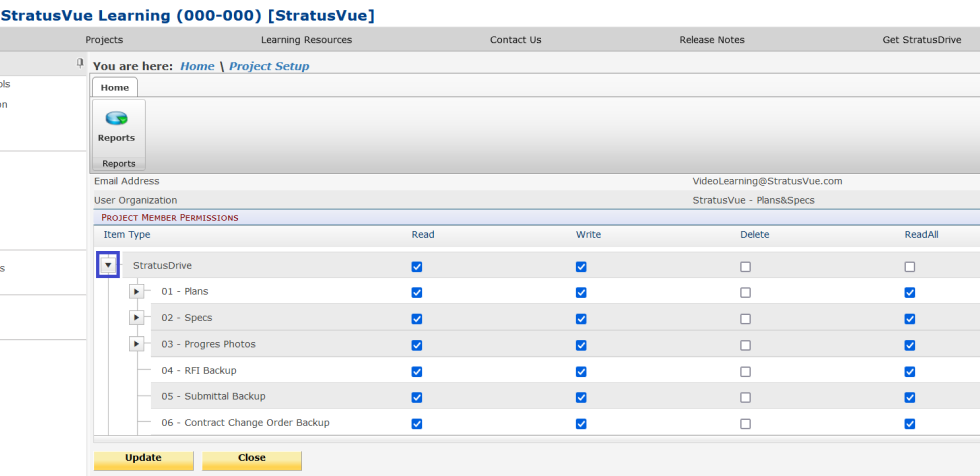The image size is (980, 476).
Task: Uncheck ReadAll for 03 - Progres Photos
Action: pyautogui.click(x=910, y=345)
